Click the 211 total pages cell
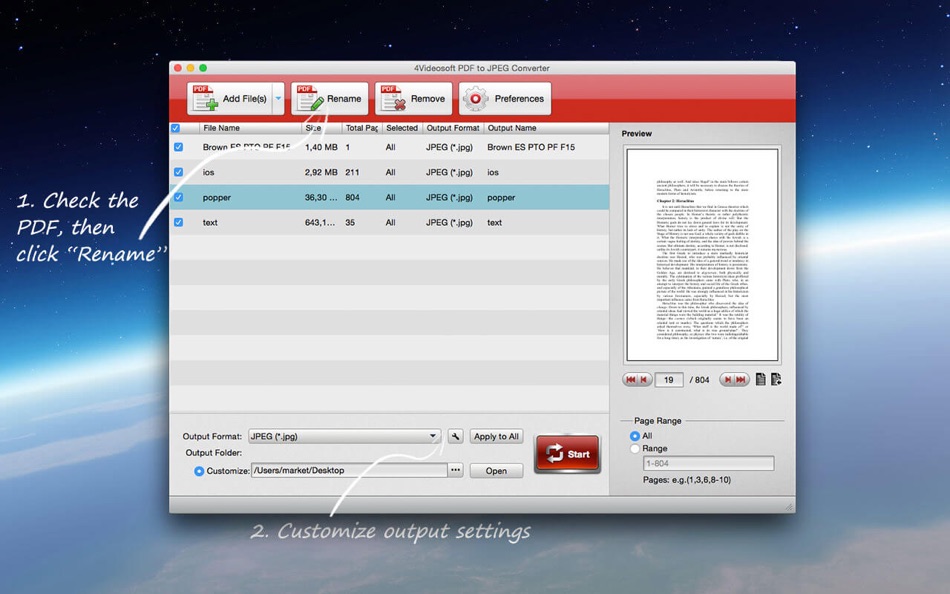This screenshot has width=950, height=594. click(x=352, y=173)
